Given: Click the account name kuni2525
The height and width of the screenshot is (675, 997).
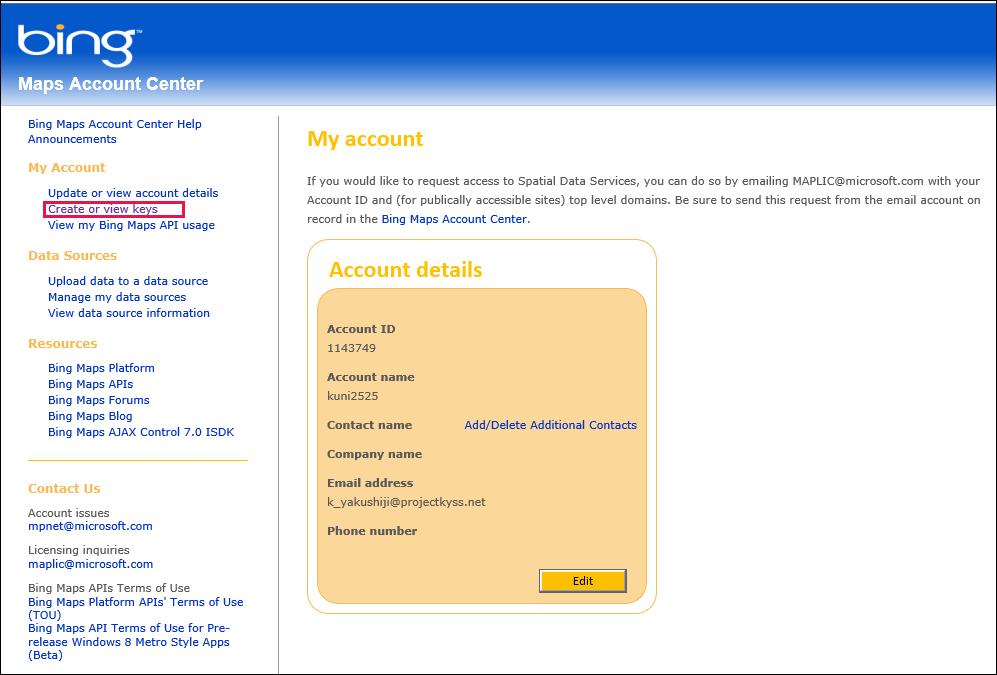Looking at the screenshot, I should [x=353, y=396].
